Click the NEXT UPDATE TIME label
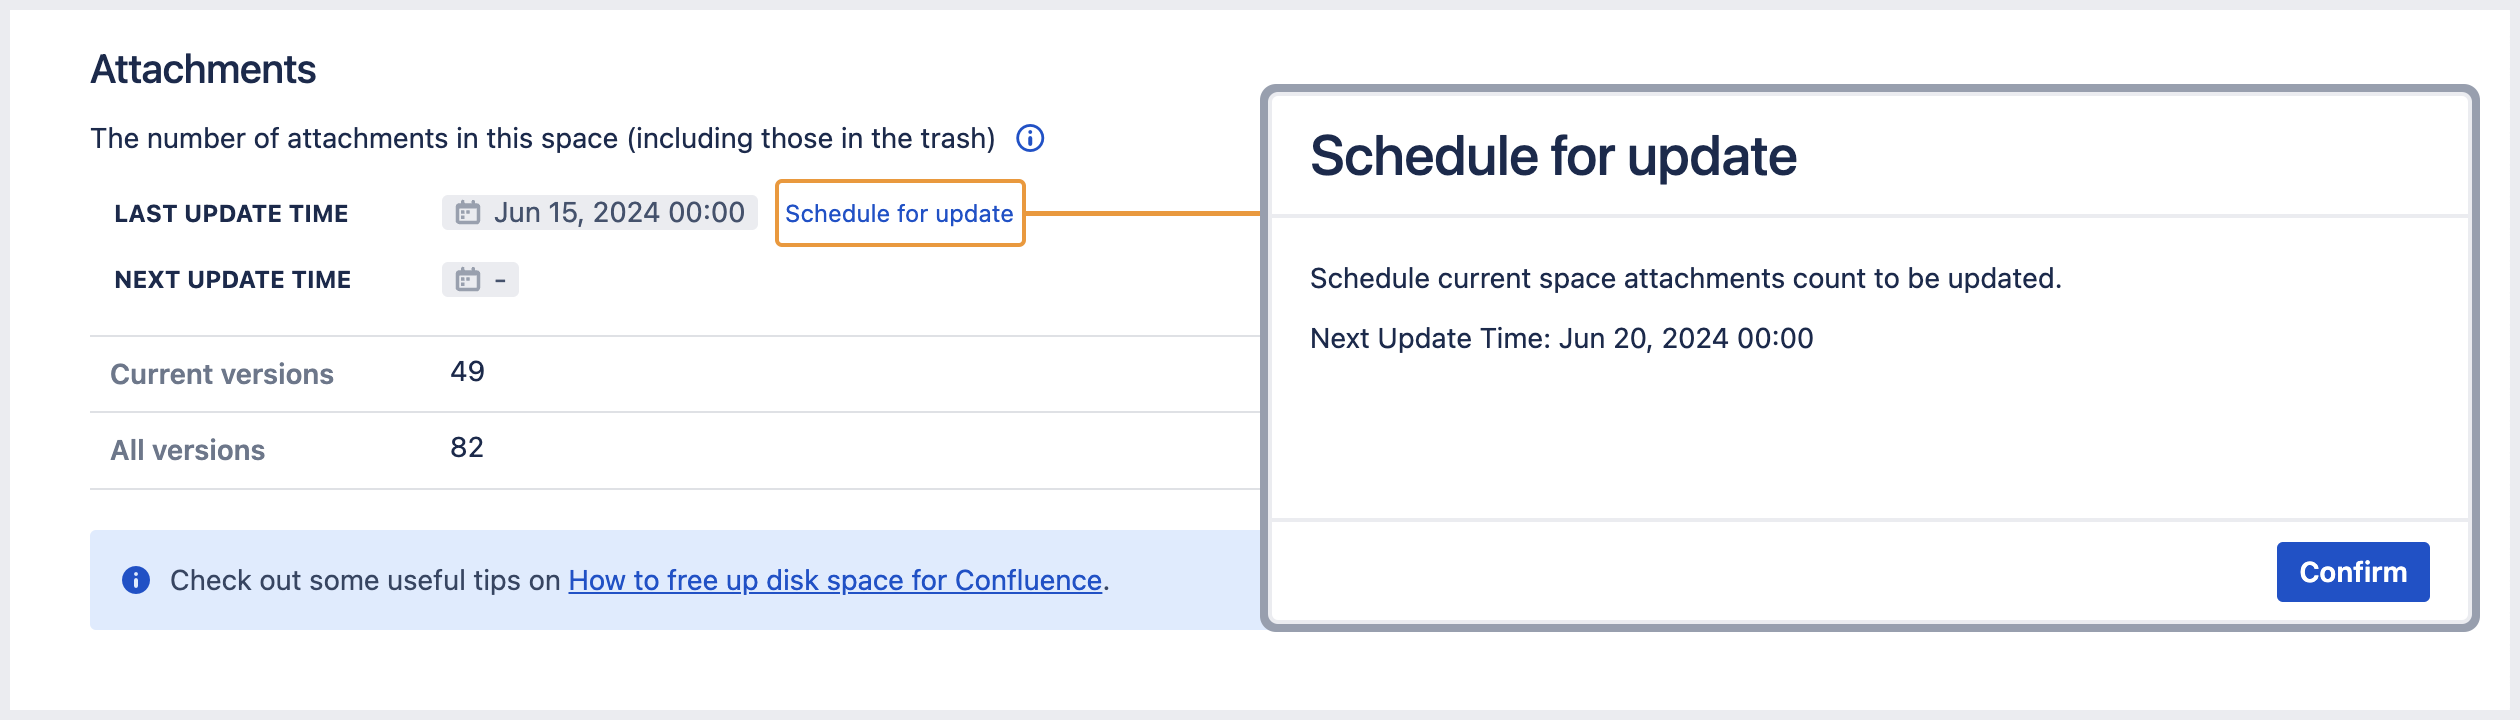 pos(233,280)
